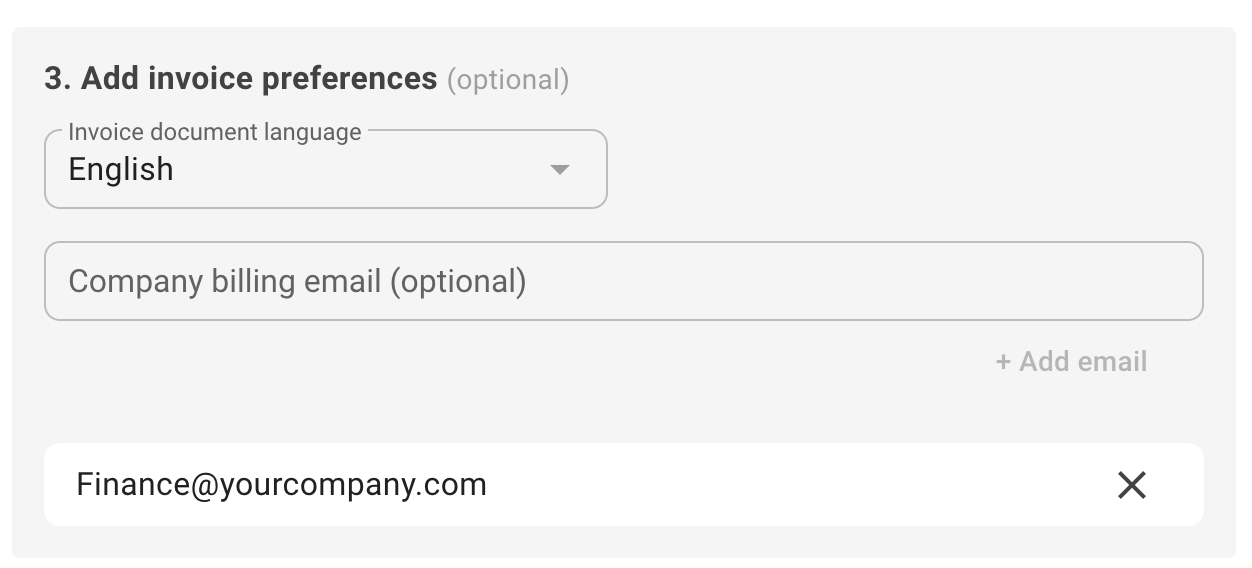This screenshot has width=1252, height=568.
Task: Click the Invoice document language label
Action: click(x=214, y=132)
